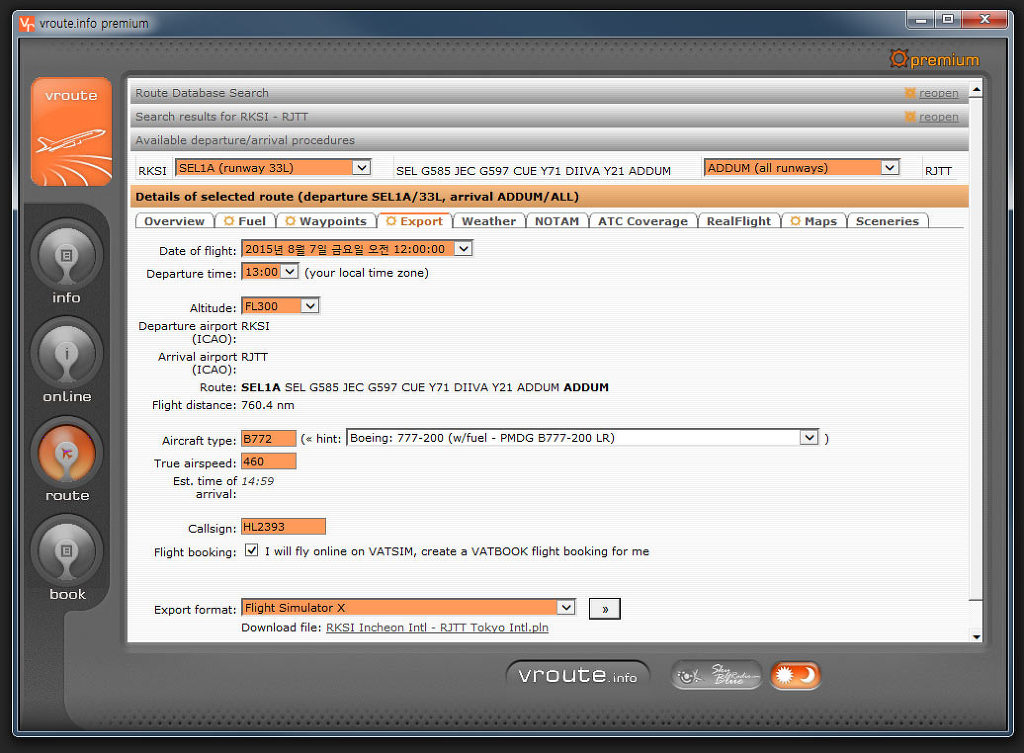
Task: Open the online sidebar section
Action: pyautogui.click(x=66, y=354)
